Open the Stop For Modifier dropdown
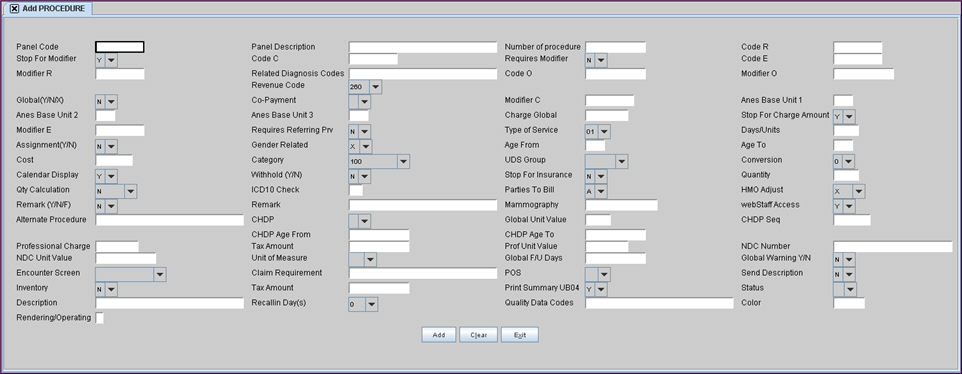The image size is (962, 374). pos(112,60)
